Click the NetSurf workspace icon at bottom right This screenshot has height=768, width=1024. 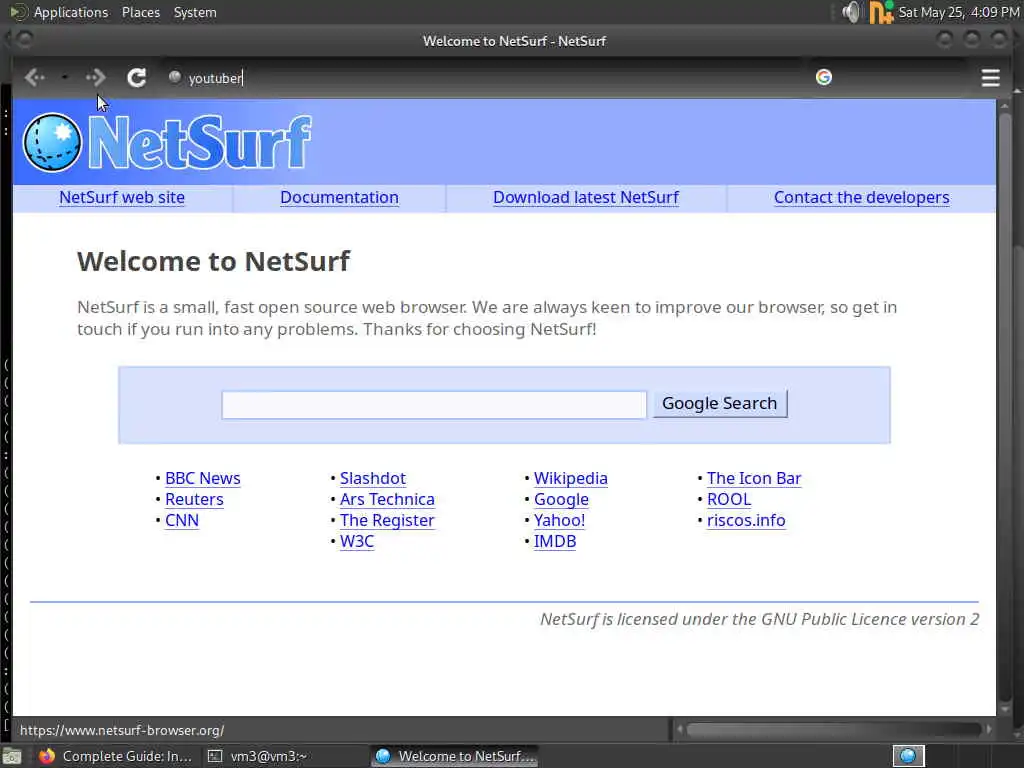tap(908, 756)
